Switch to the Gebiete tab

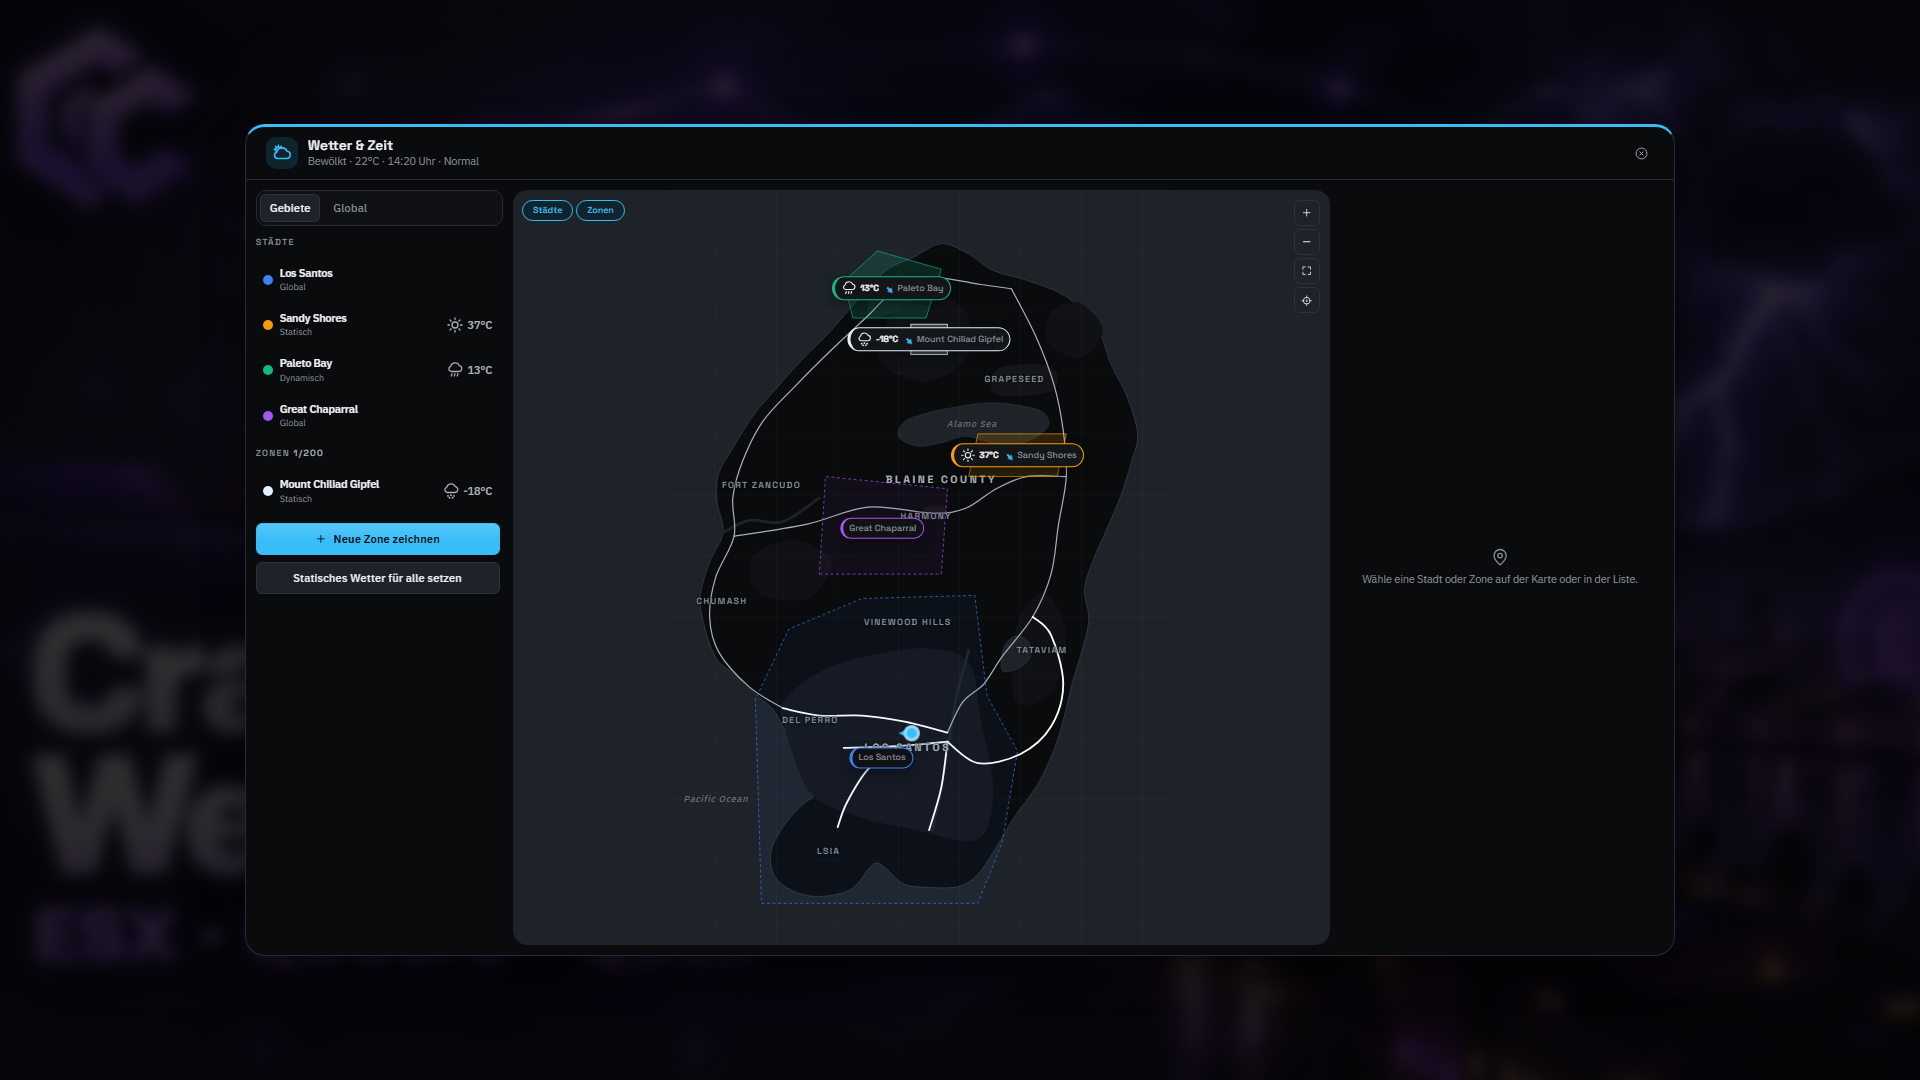(290, 208)
